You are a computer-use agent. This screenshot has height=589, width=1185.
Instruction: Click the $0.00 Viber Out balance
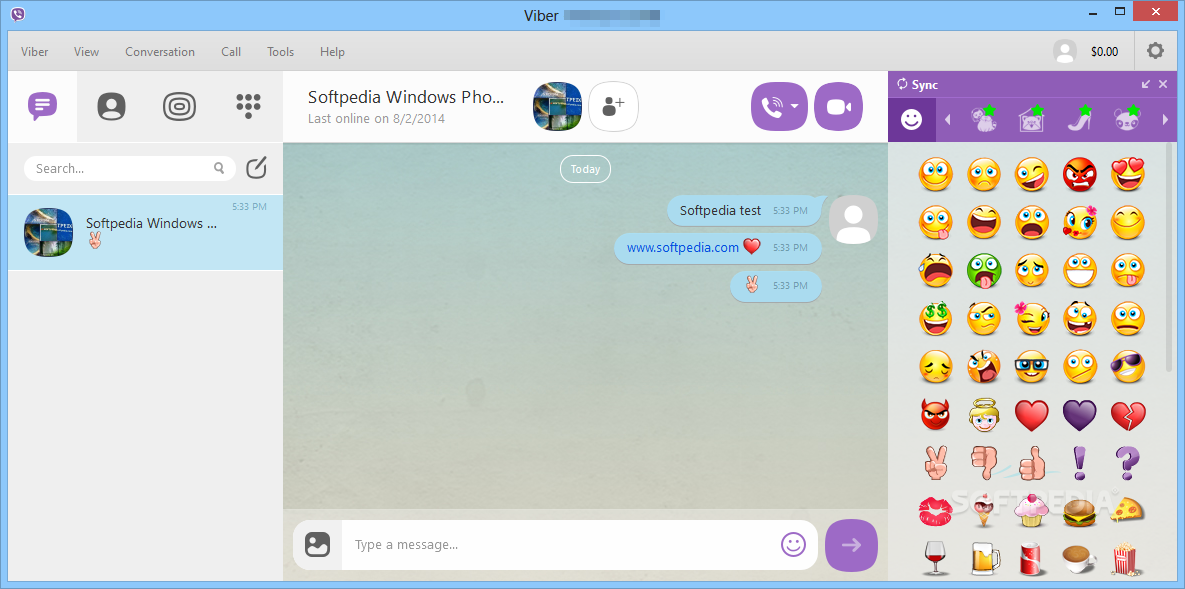tap(1104, 52)
